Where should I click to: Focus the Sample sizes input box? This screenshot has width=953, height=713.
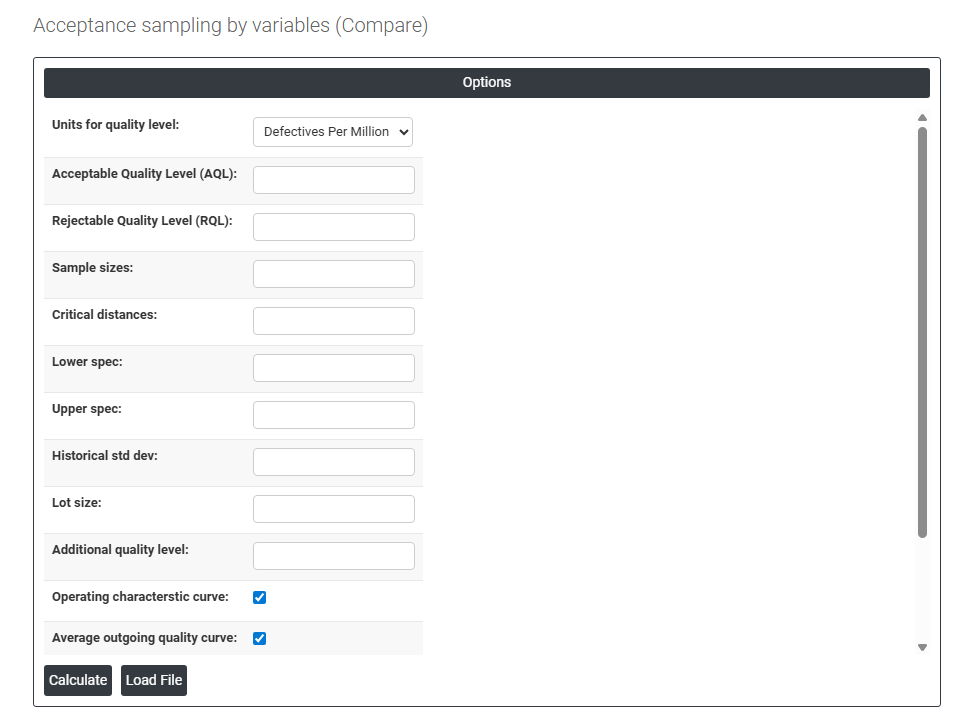pos(333,274)
